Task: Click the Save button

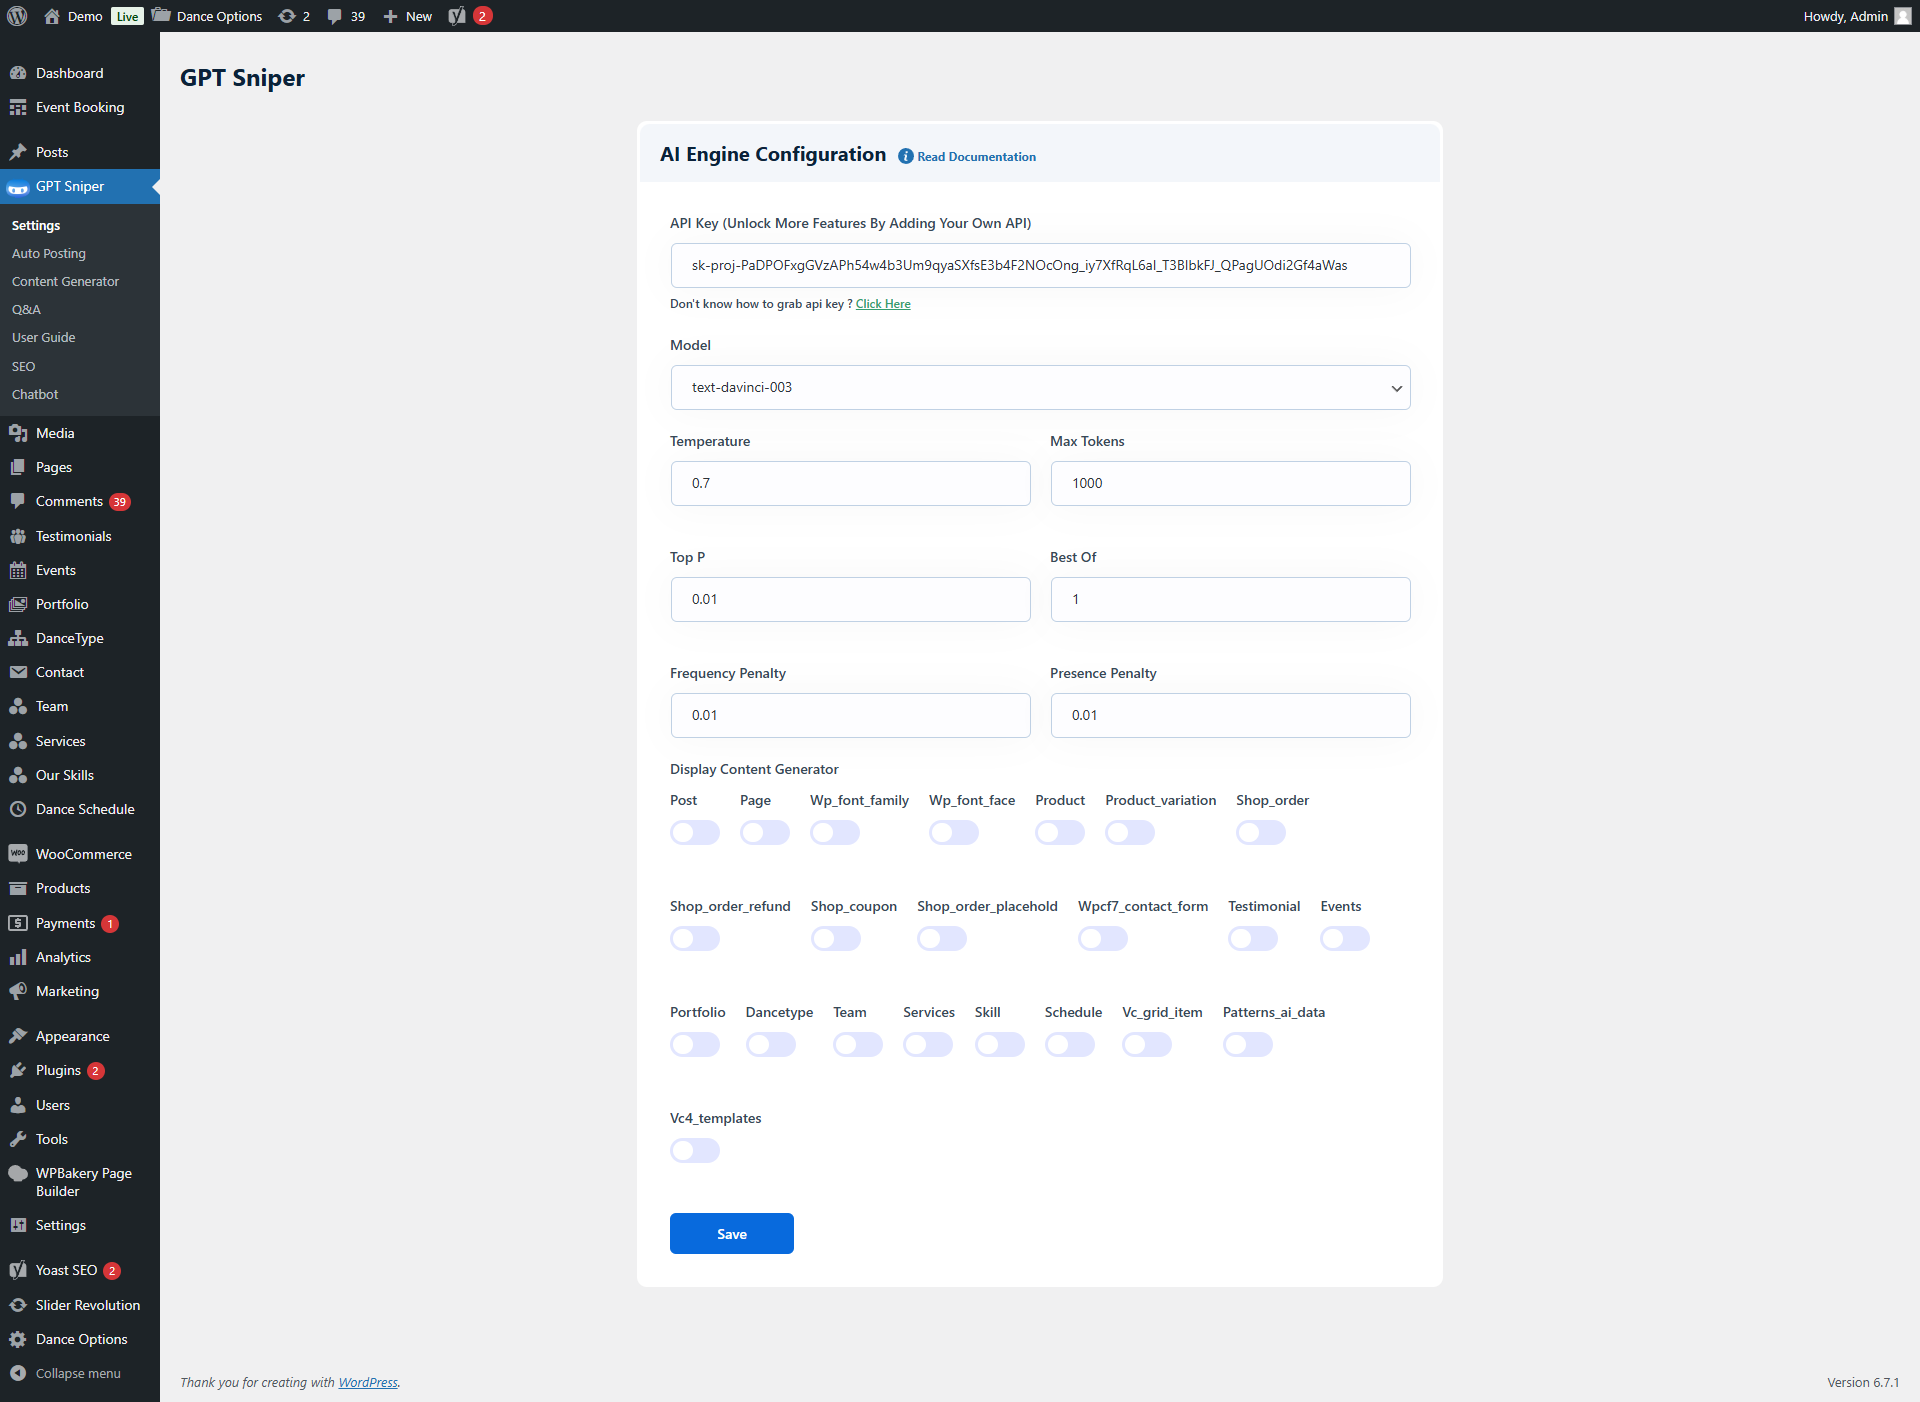Action: pyautogui.click(x=732, y=1233)
